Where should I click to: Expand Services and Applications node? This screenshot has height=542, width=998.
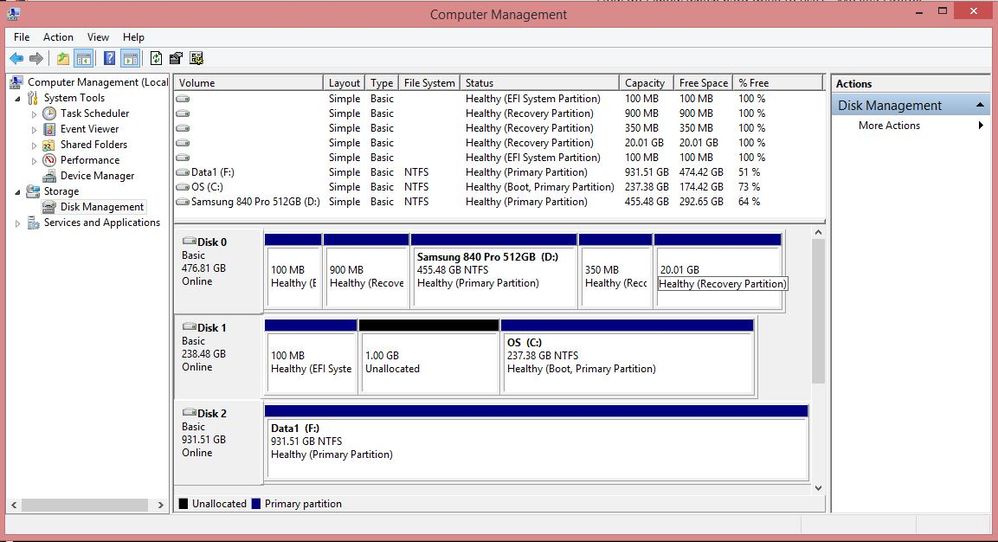18,223
